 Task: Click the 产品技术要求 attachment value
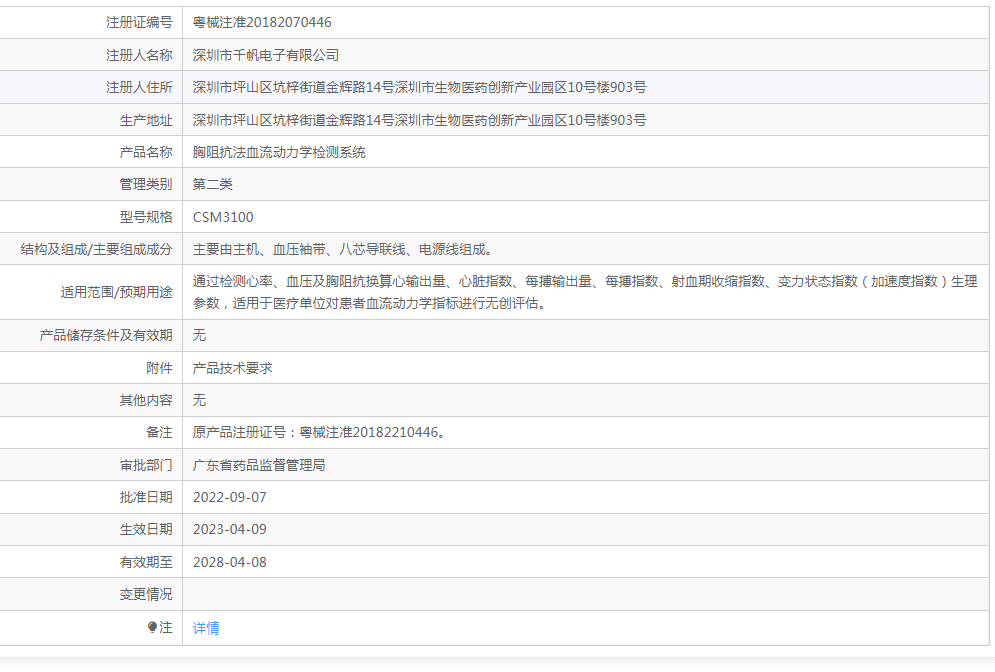[232, 368]
